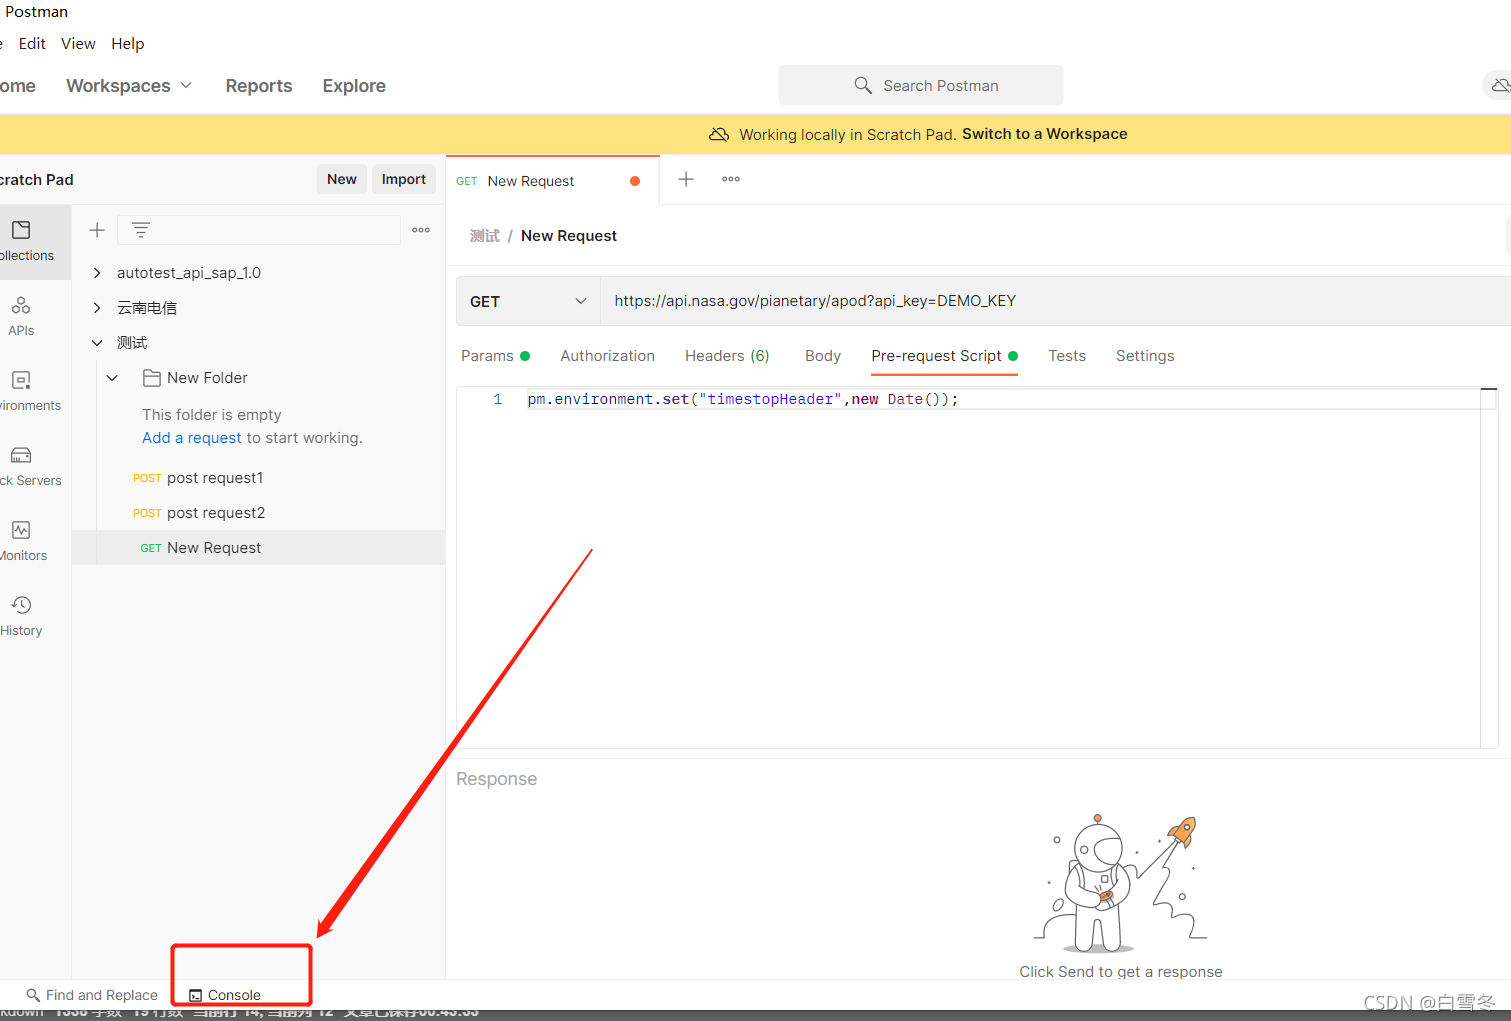
Task: Switch to the Headers tab
Action: point(727,356)
